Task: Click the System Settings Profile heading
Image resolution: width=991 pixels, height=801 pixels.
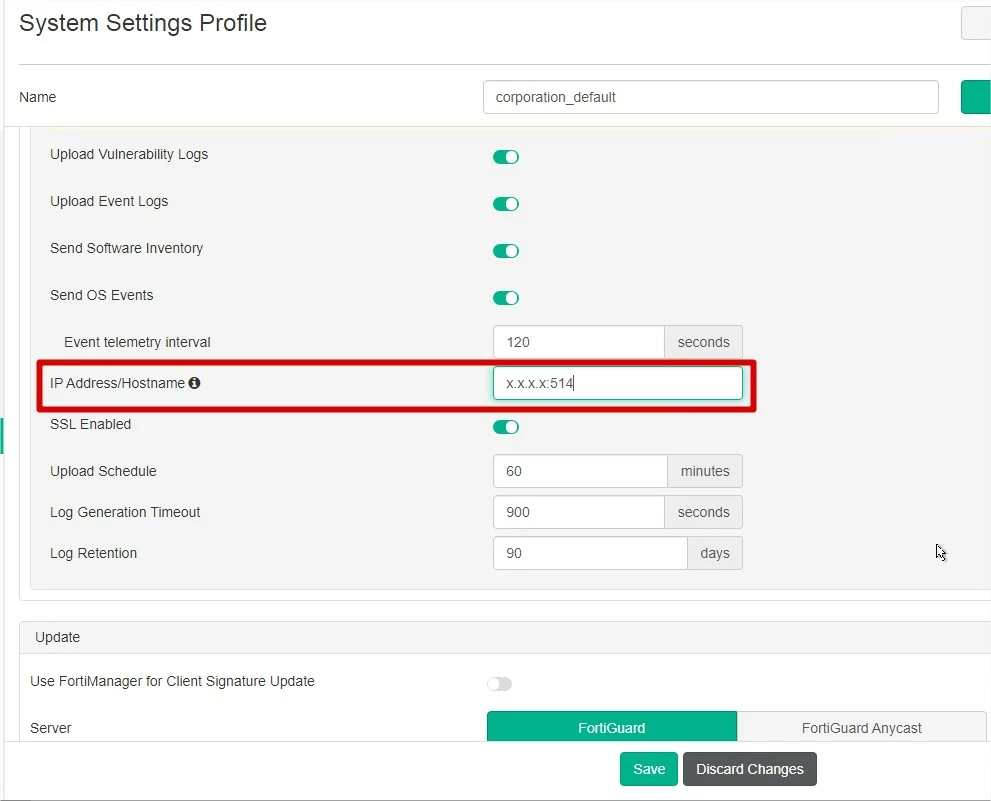Action: click(x=143, y=23)
